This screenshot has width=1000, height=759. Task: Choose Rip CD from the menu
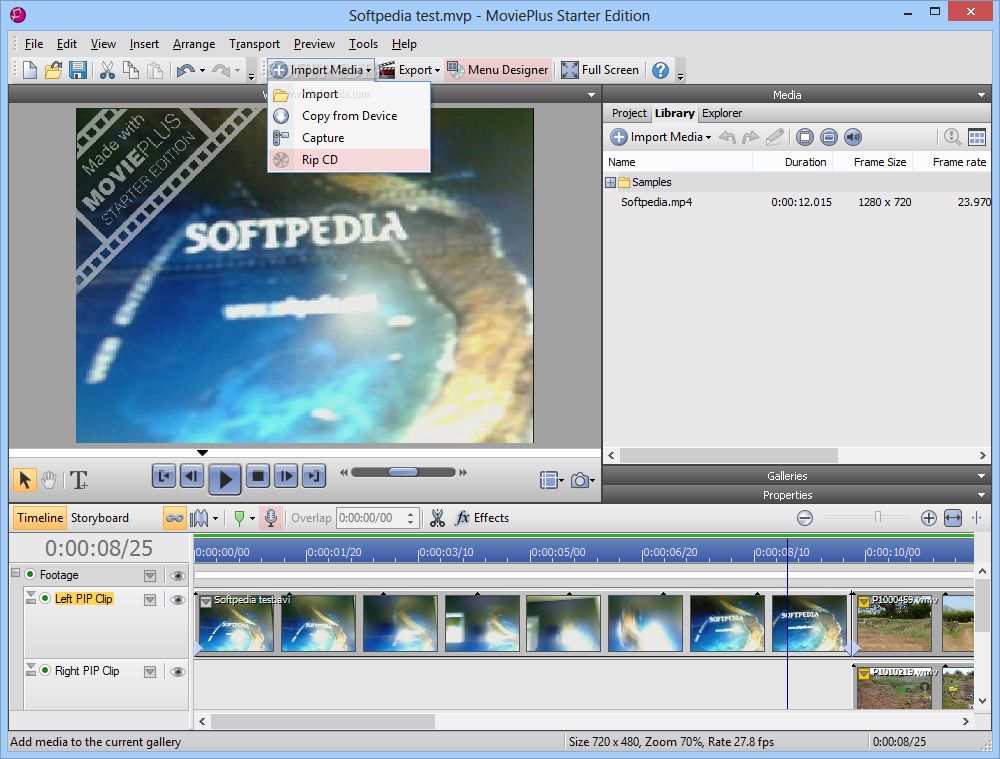coord(349,160)
